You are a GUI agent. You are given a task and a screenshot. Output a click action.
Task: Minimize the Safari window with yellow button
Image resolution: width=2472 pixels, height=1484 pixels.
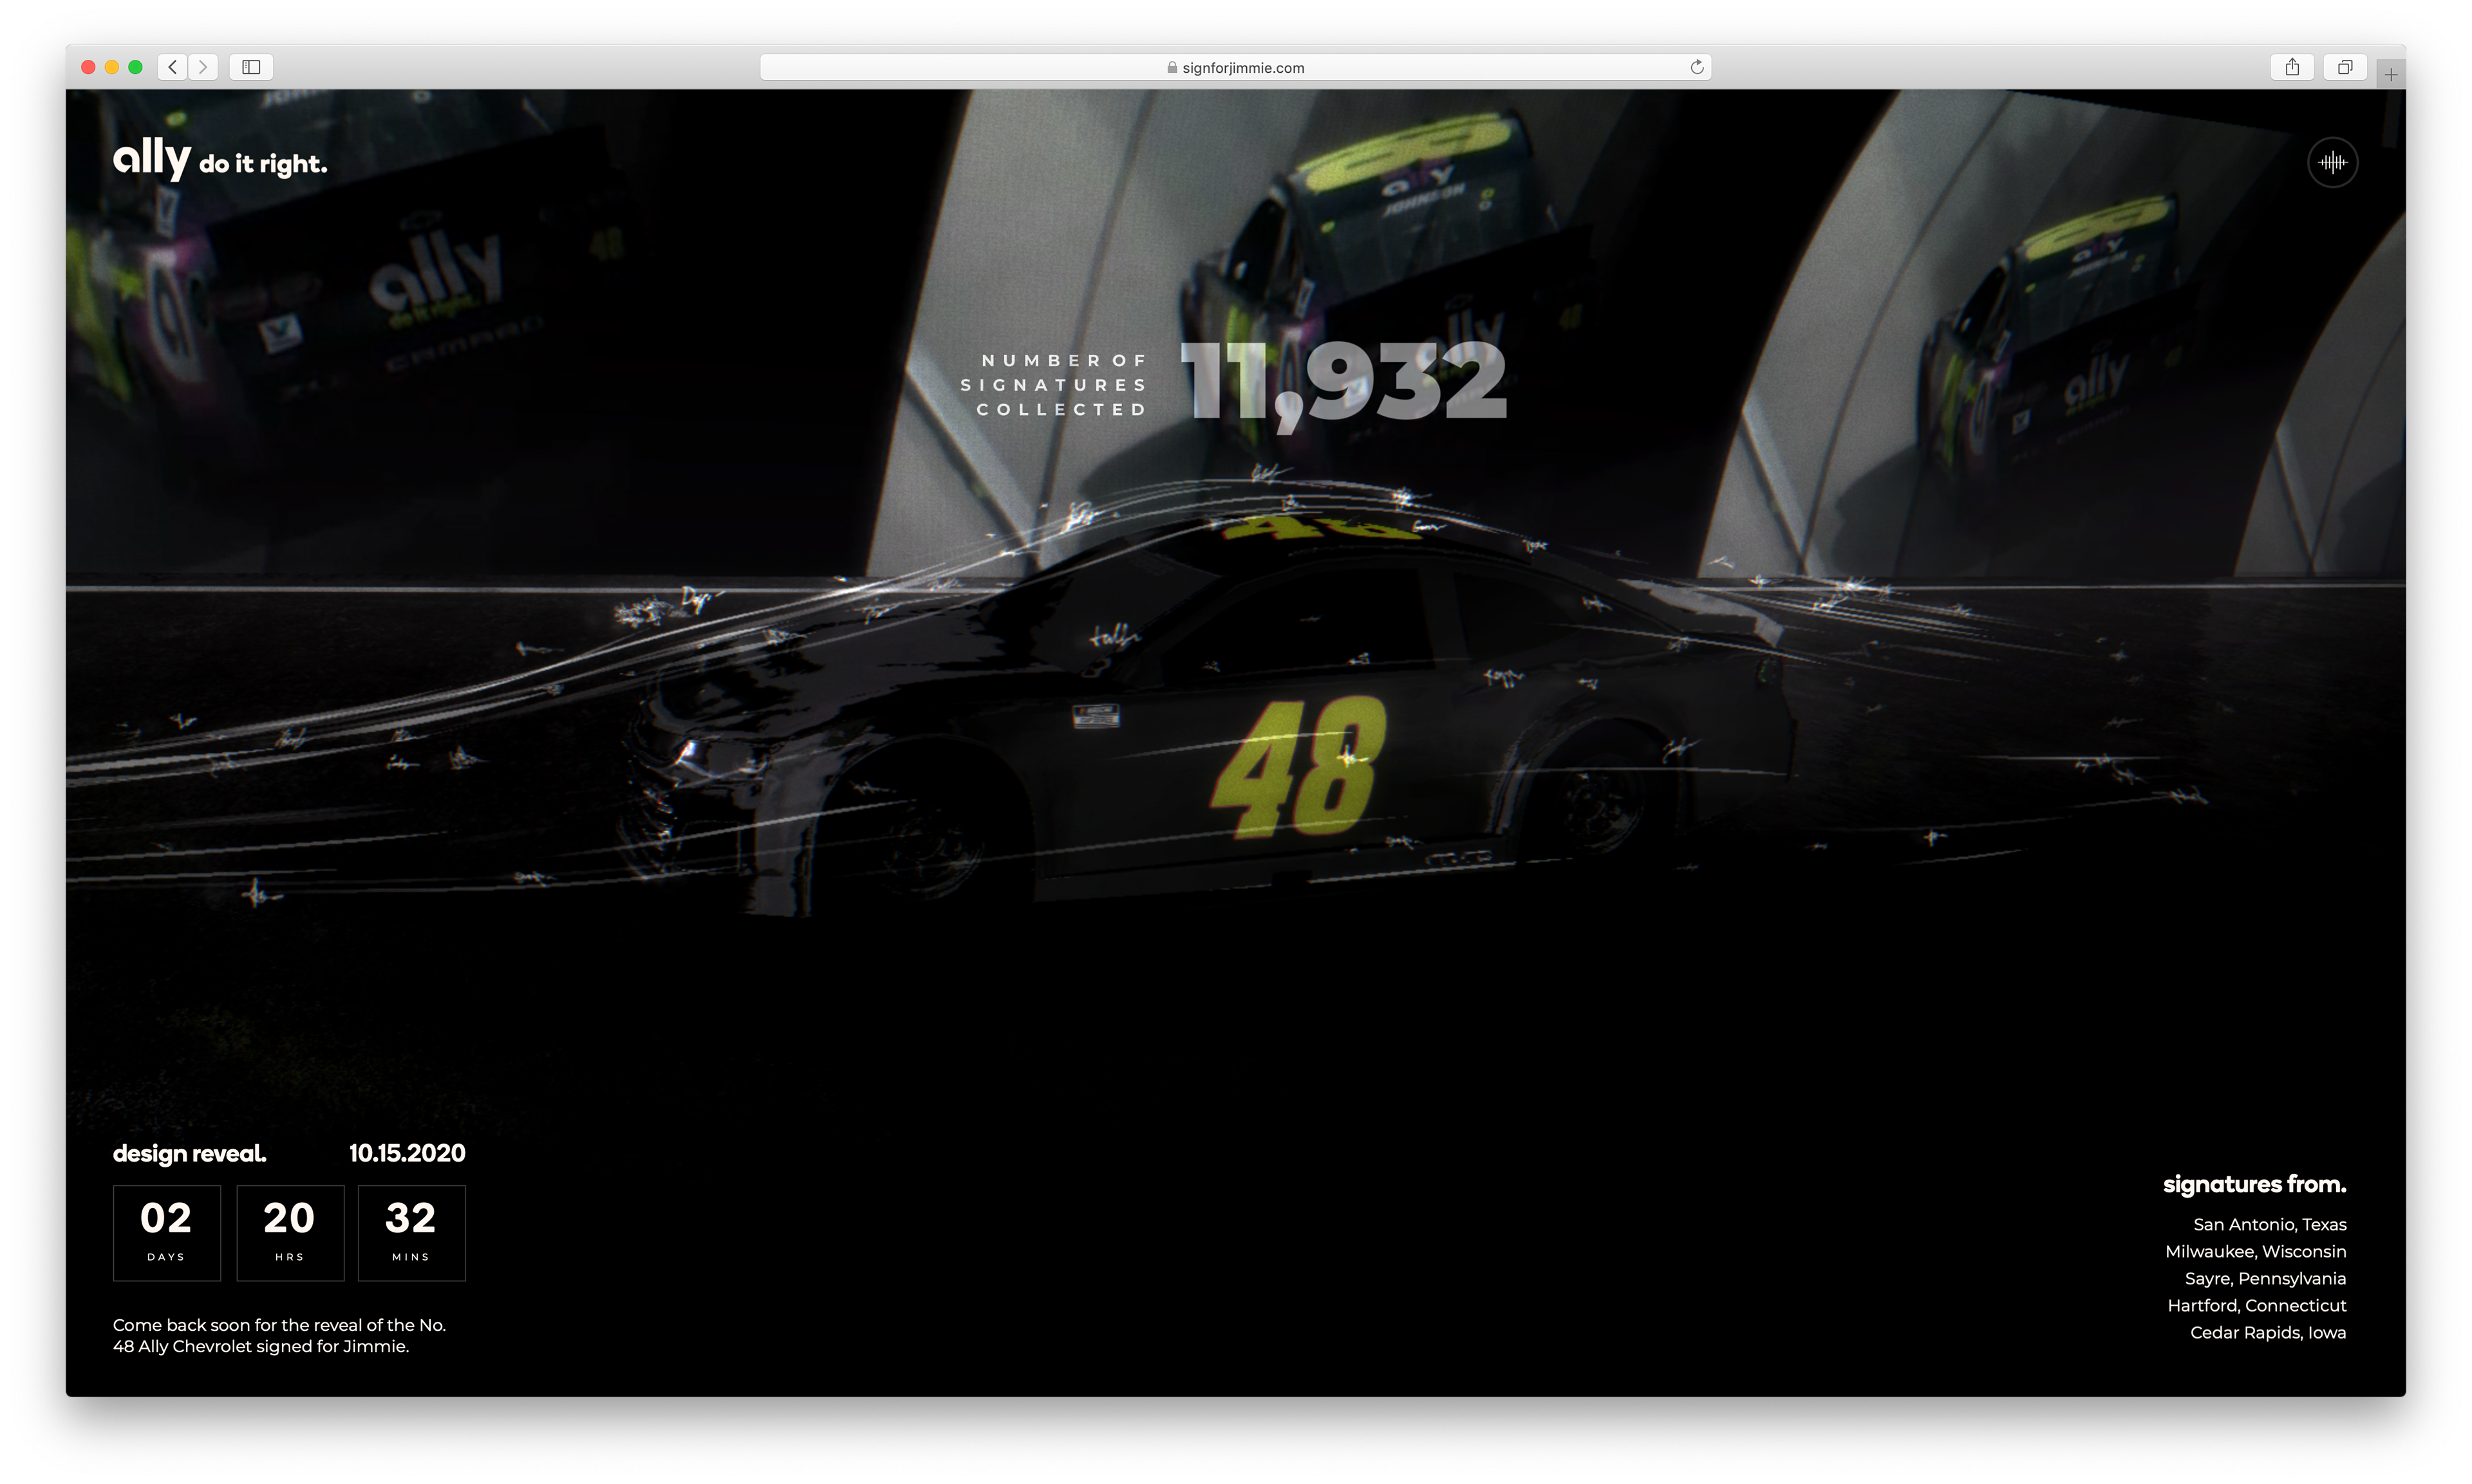coord(112,67)
